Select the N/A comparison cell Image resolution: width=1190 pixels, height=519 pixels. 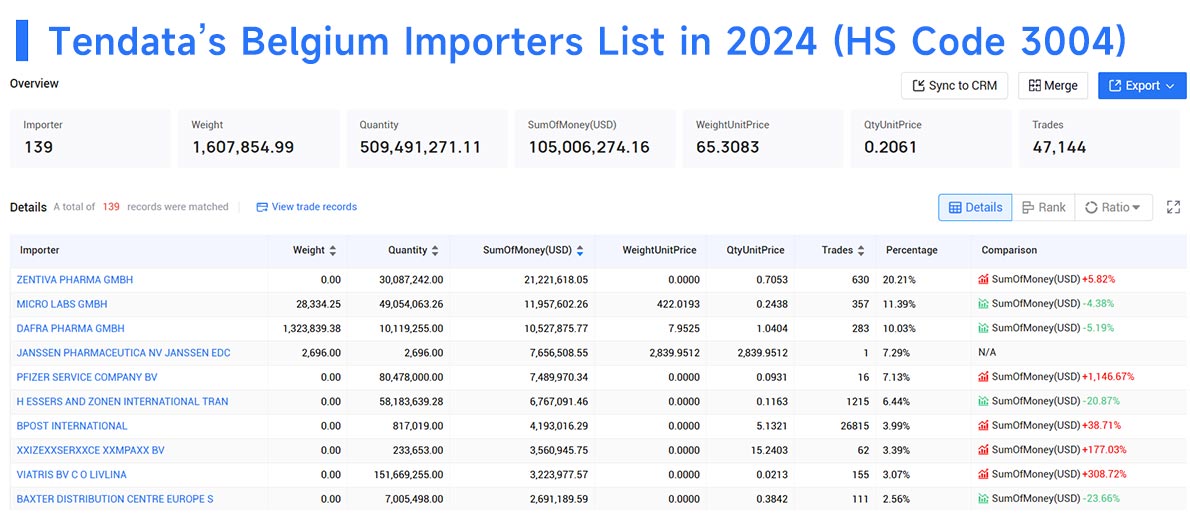987,353
